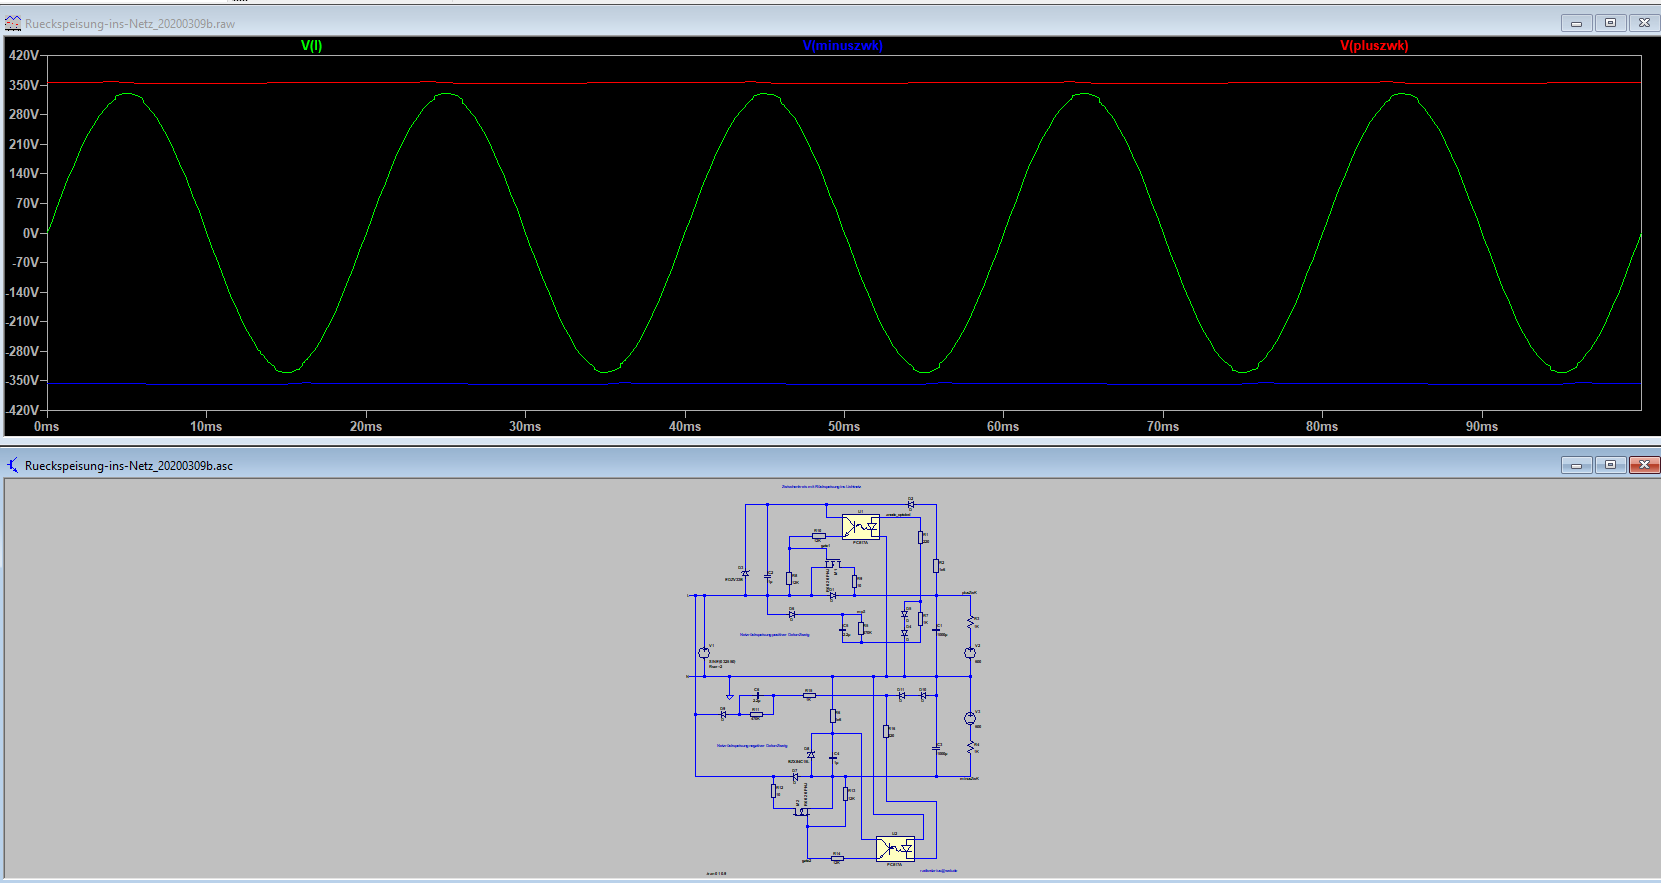Click the 10ms time axis label
The image size is (1661, 883).
(x=206, y=426)
